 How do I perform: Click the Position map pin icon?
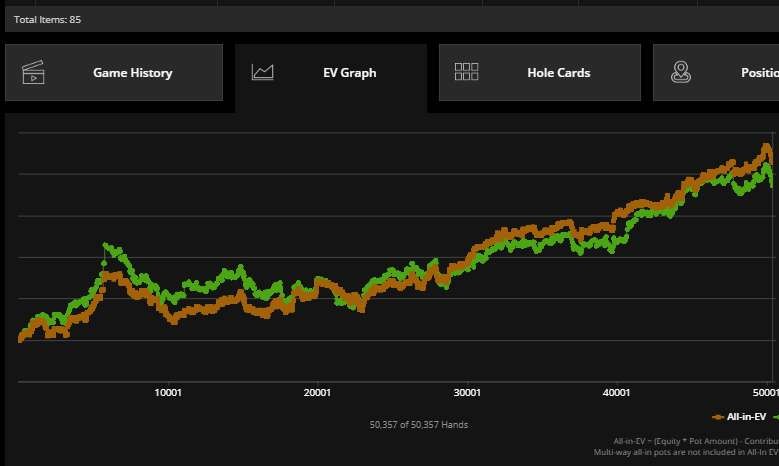pyautogui.click(x=681, y=72)
